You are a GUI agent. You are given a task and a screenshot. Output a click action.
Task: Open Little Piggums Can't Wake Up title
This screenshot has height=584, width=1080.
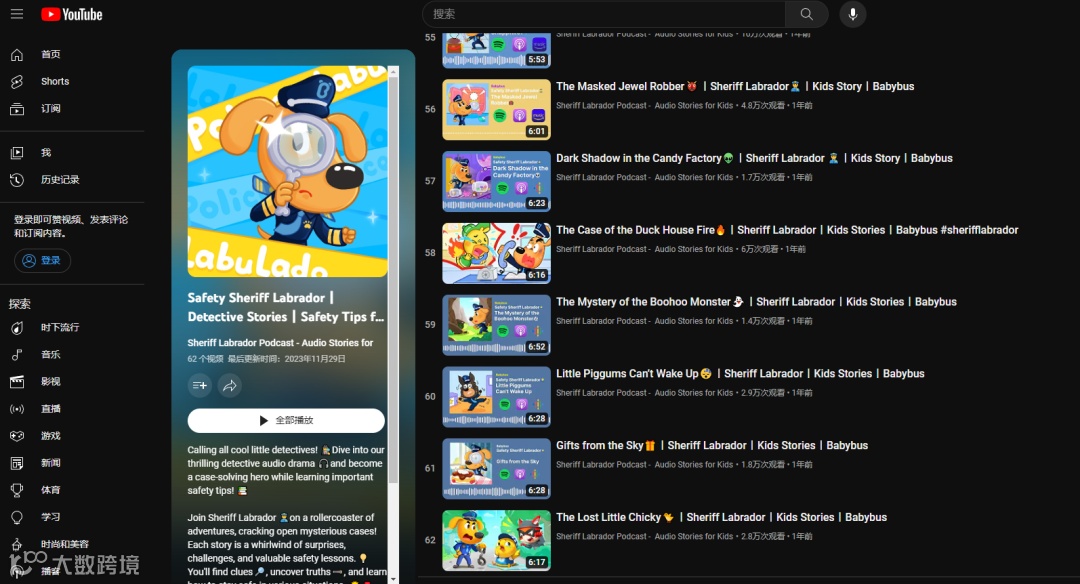[740, 373]
